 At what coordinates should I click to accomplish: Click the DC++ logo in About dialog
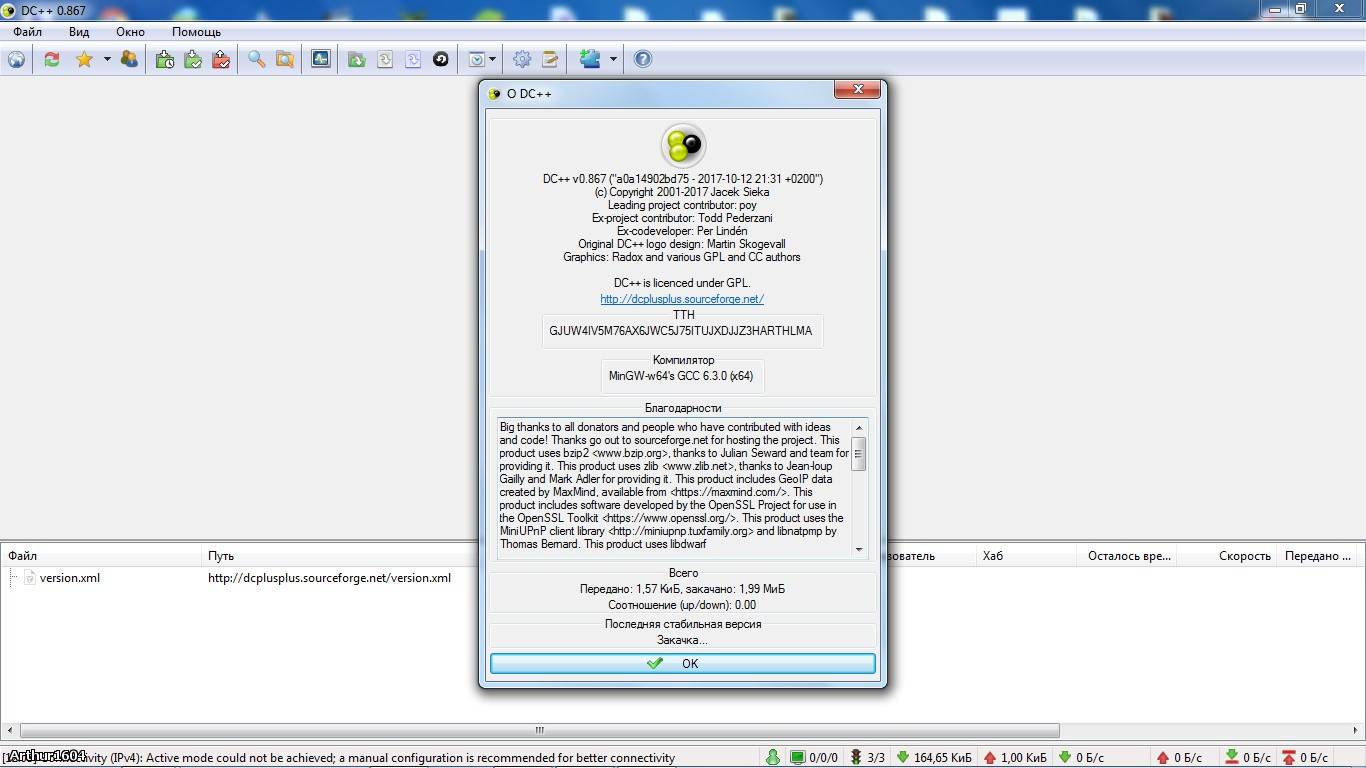683,146
